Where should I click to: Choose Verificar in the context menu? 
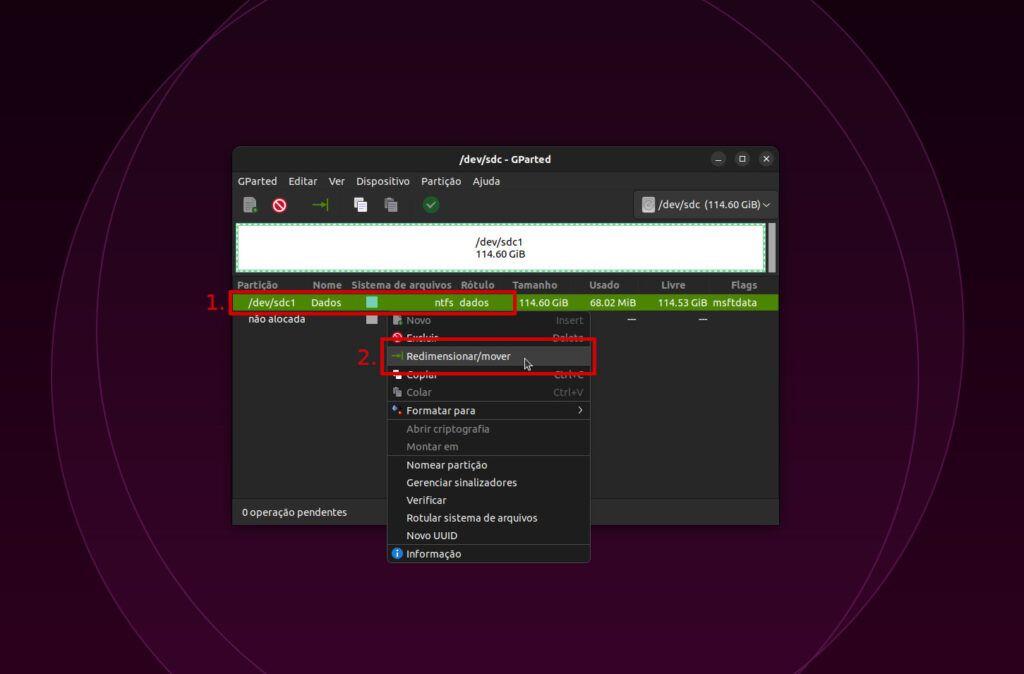pos(488,500)
